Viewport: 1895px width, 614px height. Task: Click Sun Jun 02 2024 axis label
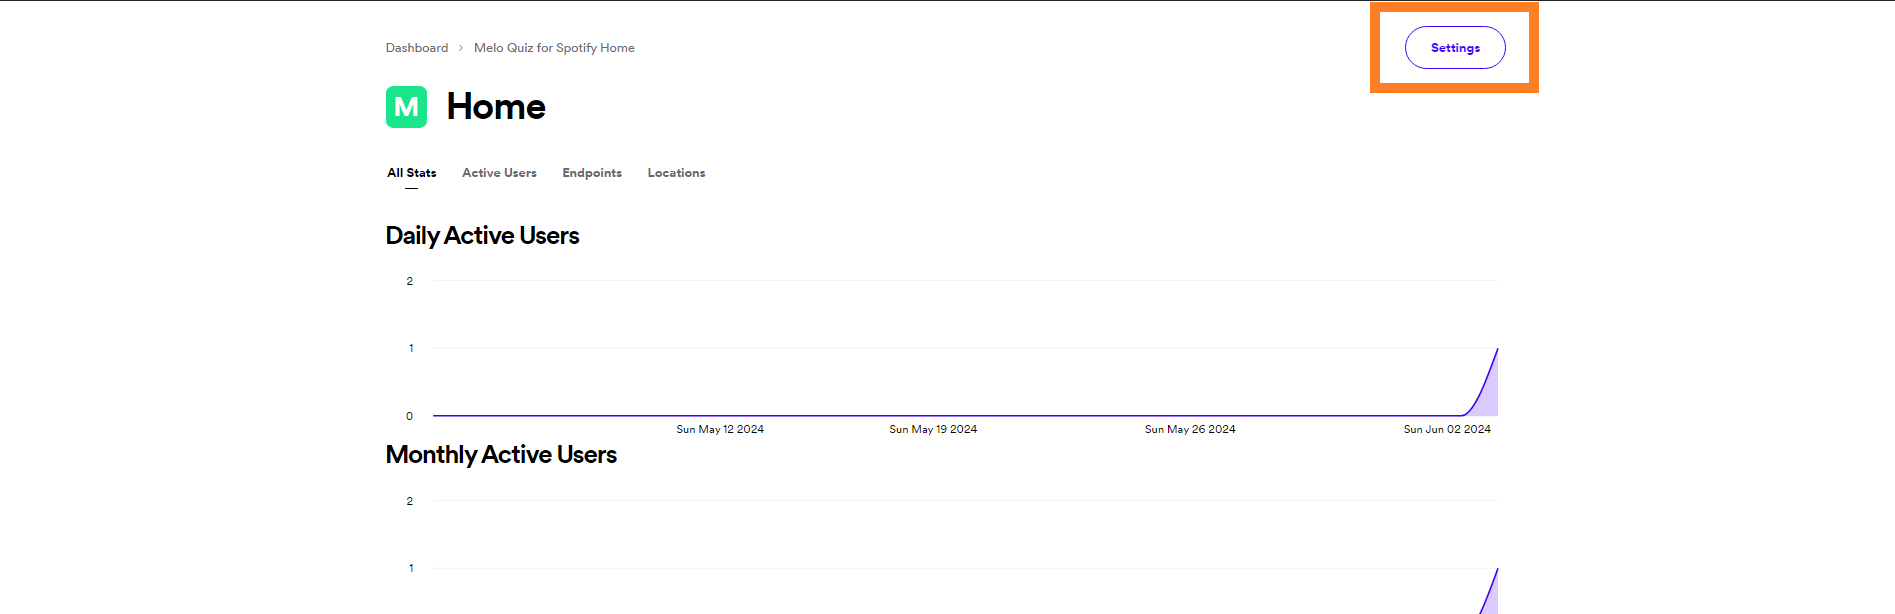coord(1447,429)
